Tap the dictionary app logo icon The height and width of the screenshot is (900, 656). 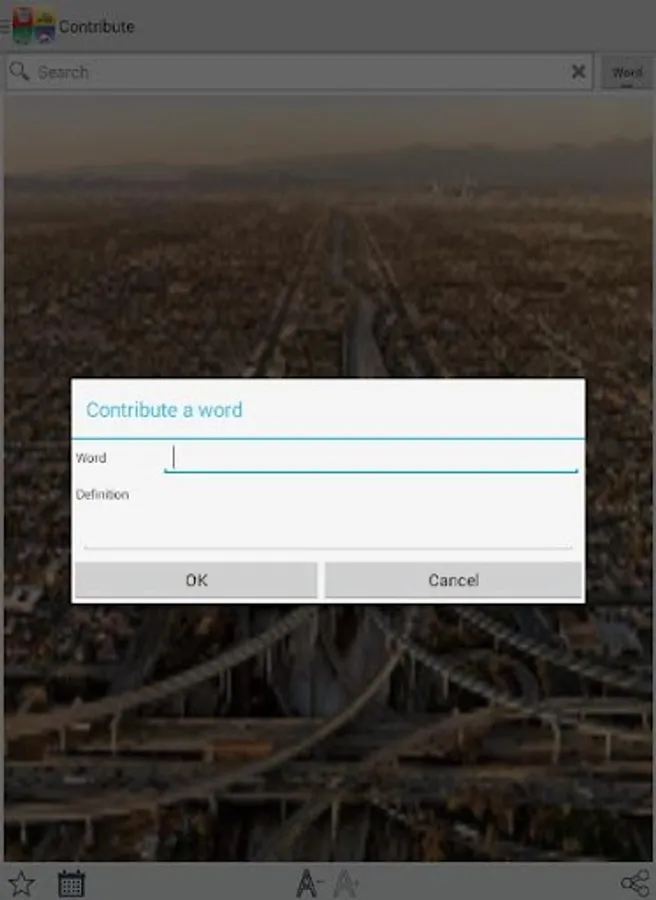pos(34,26)
